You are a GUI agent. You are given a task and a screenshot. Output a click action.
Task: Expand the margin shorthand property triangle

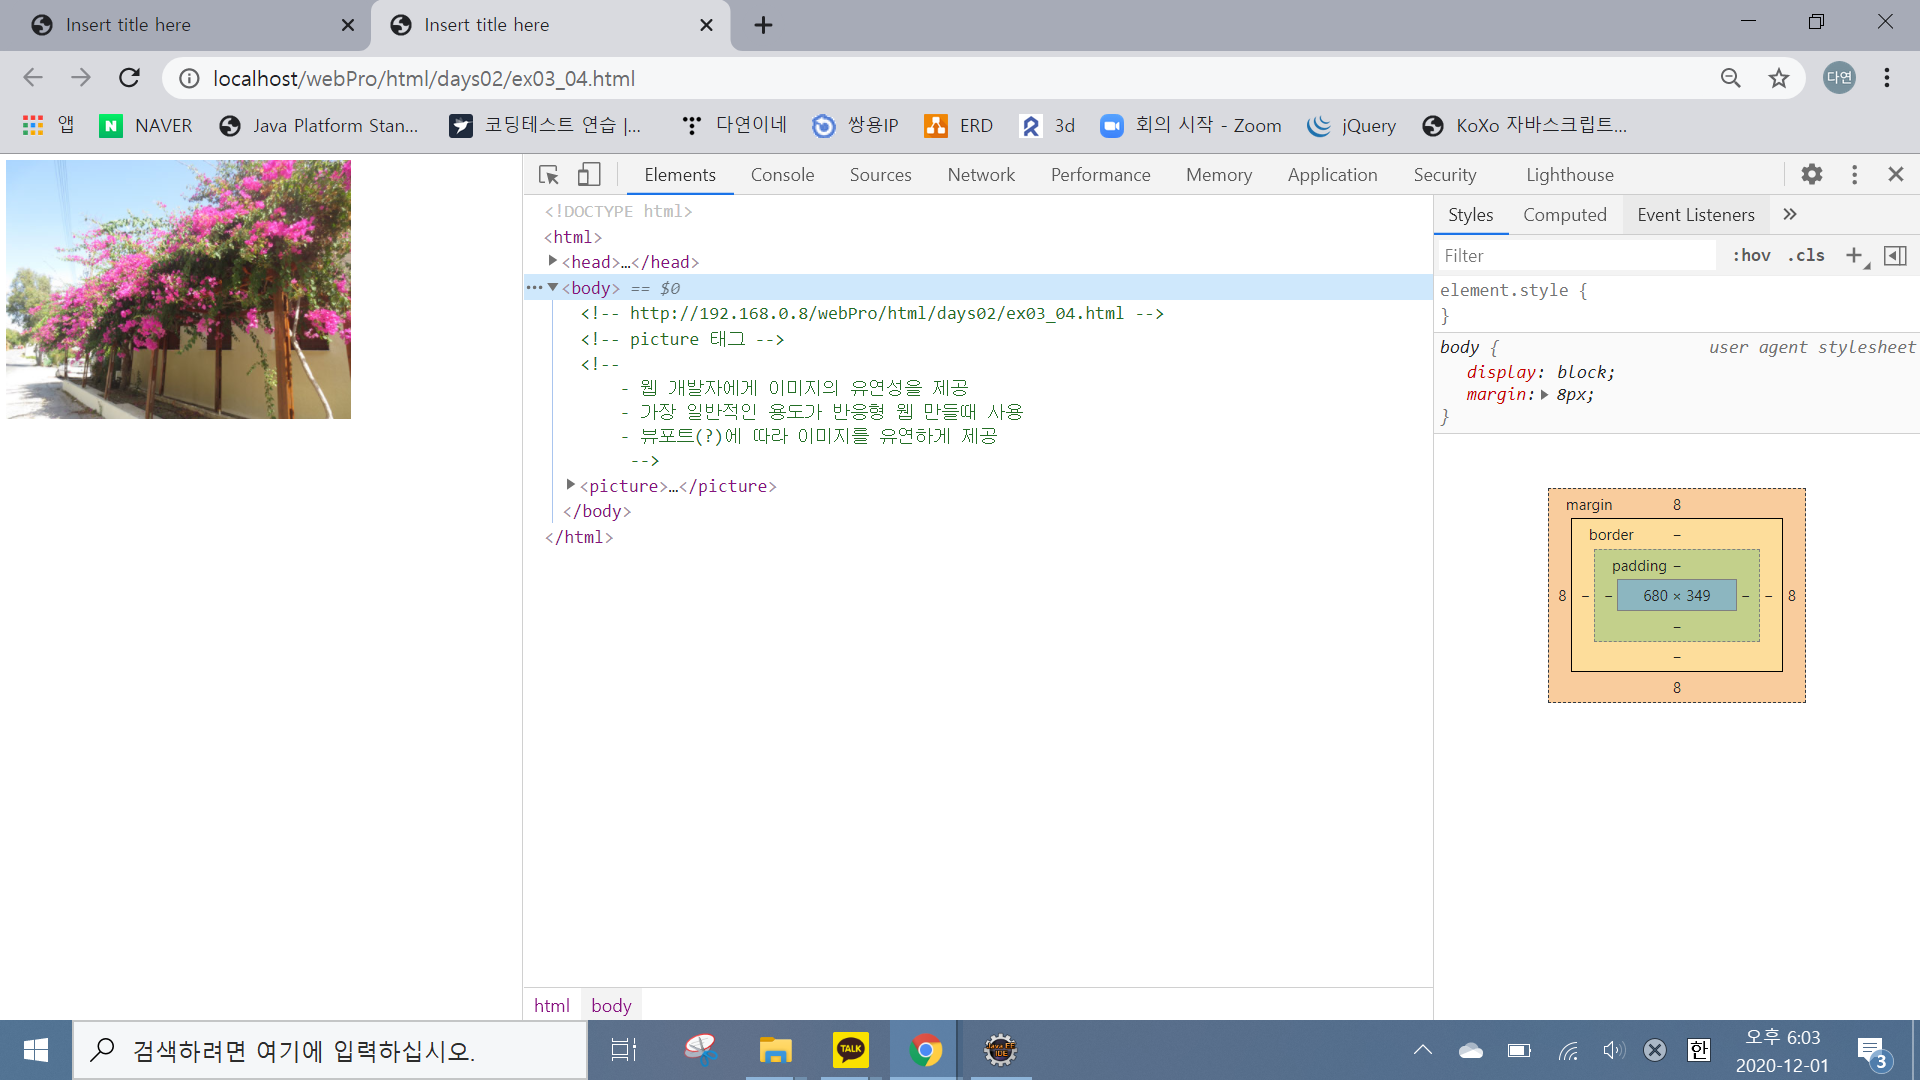tap(1545, 395)
